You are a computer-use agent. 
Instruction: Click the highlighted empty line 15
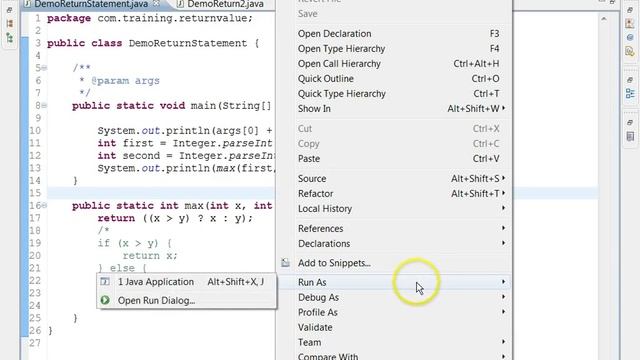161,193
